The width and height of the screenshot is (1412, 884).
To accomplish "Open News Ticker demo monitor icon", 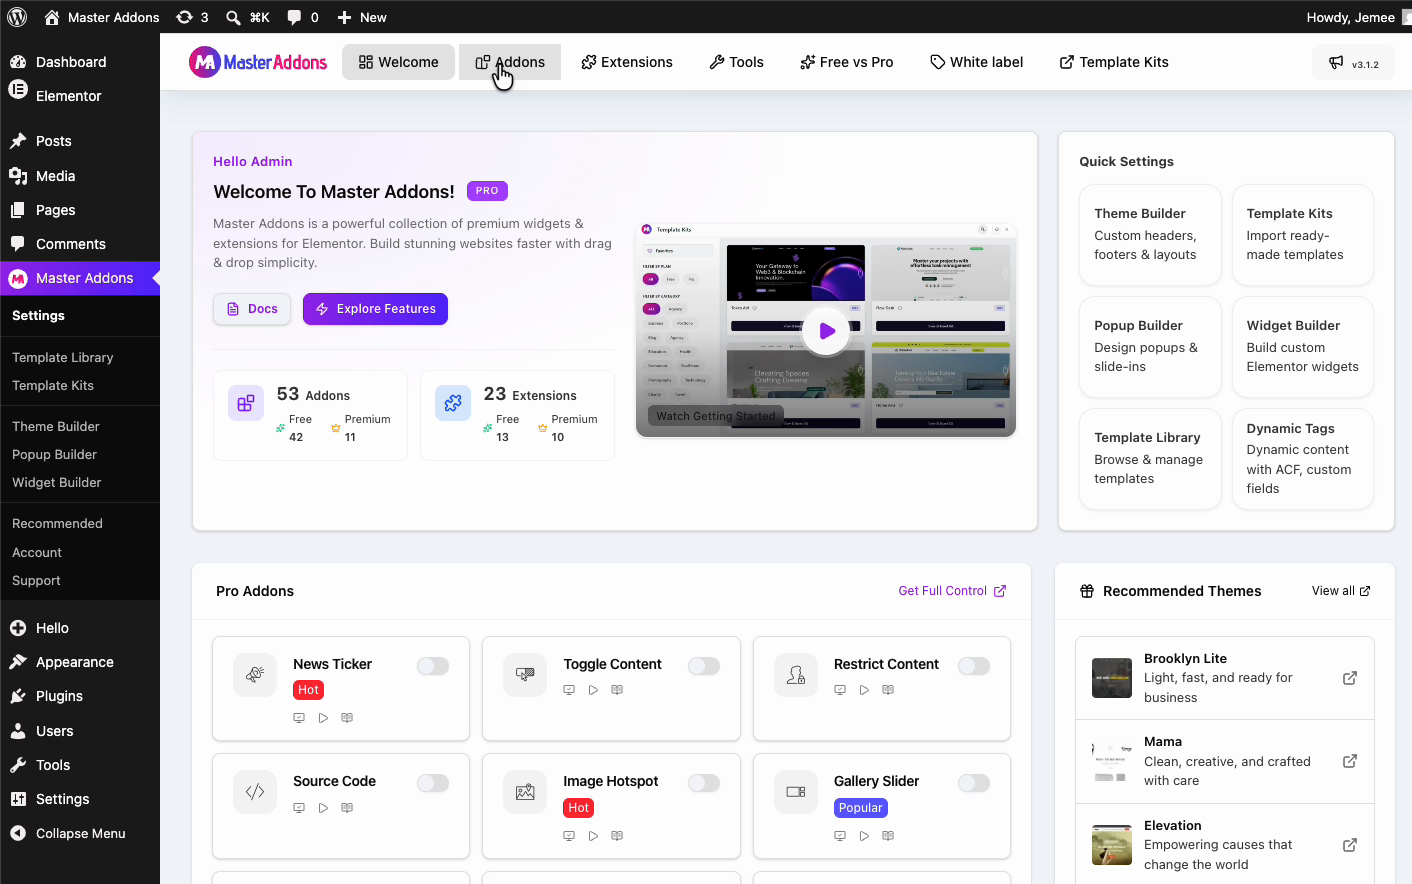I will (x=299, y=718).
